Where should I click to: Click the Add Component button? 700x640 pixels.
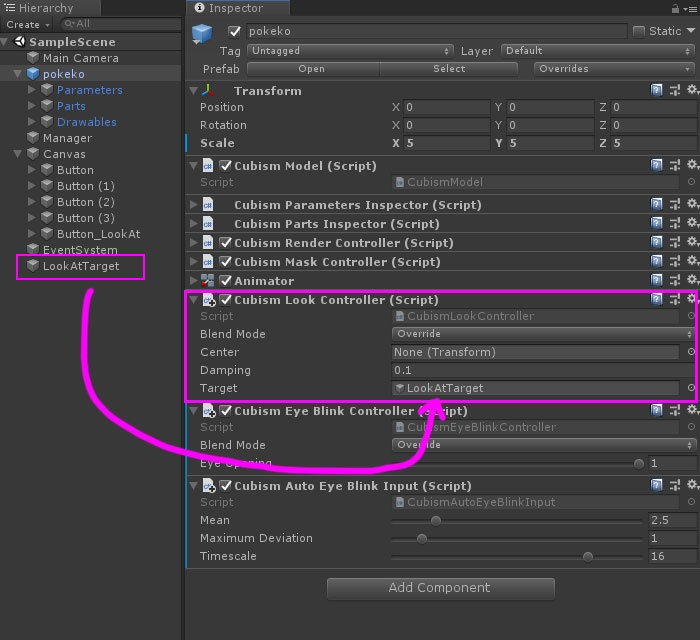[x=441, y=588]
